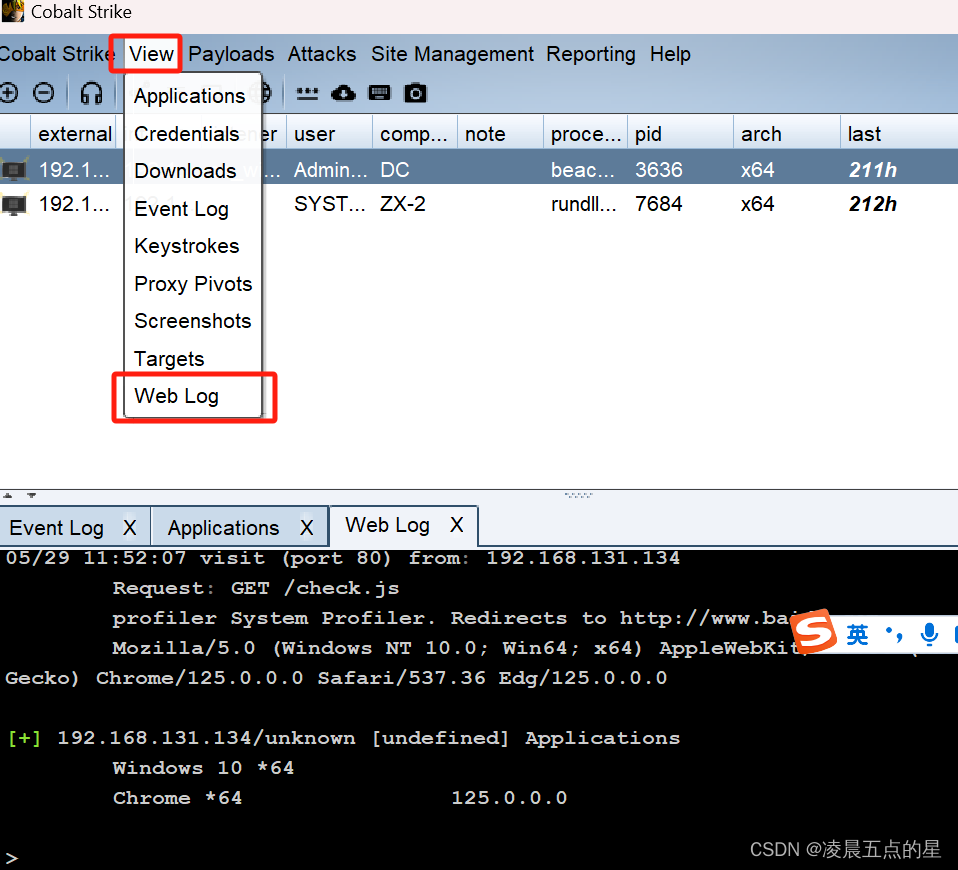Click the 212h last check-in value
Viewport: 958px width, 870px height.
[872, 204]
